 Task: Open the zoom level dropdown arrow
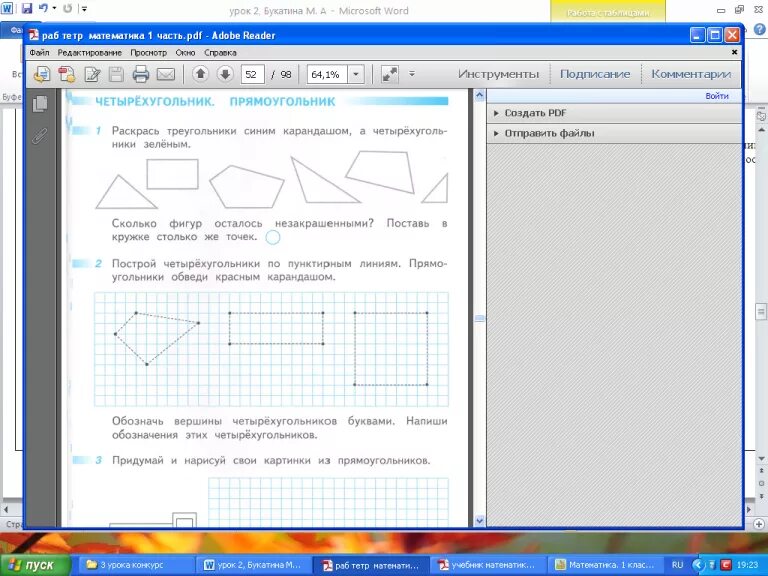click(356, 74)
